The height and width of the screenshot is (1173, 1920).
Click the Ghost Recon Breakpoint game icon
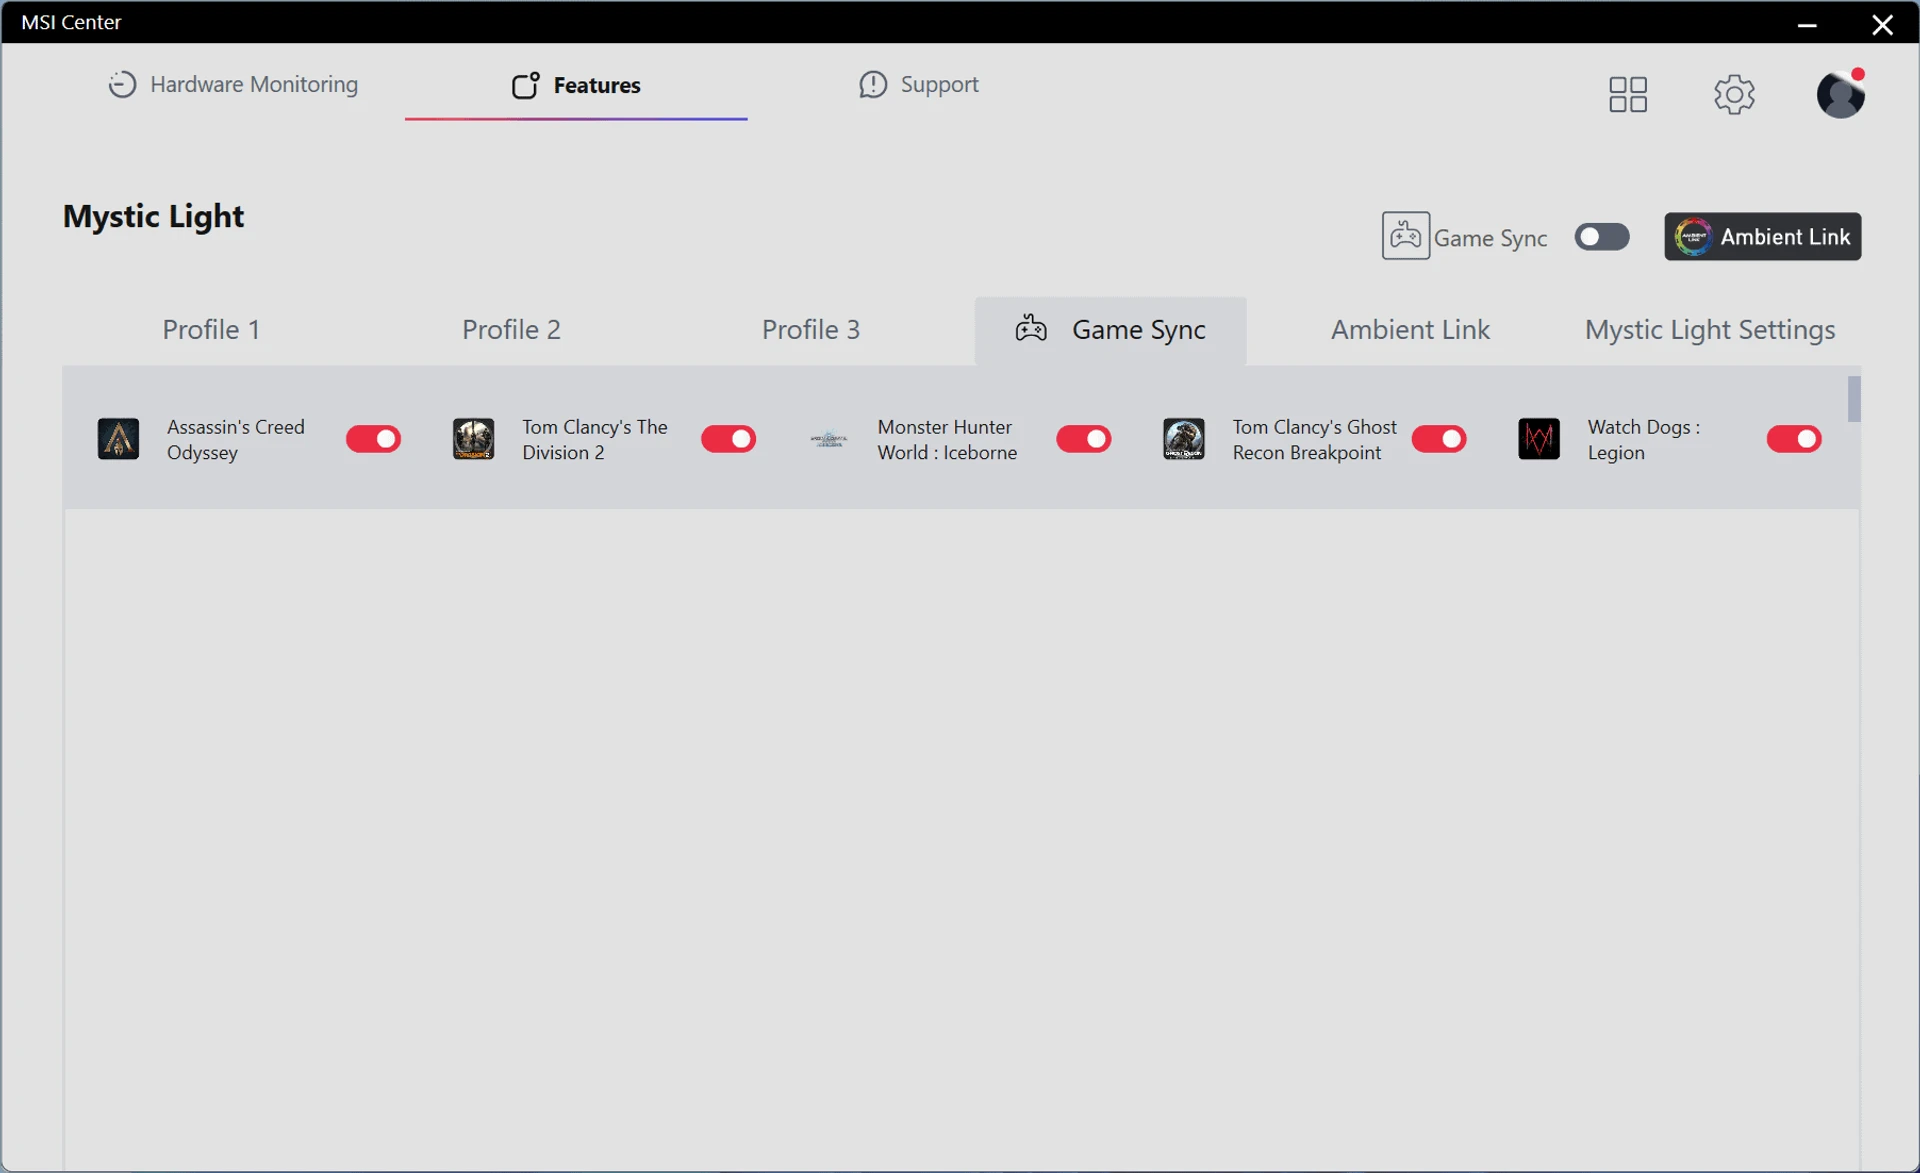(x=1183, y=439)
